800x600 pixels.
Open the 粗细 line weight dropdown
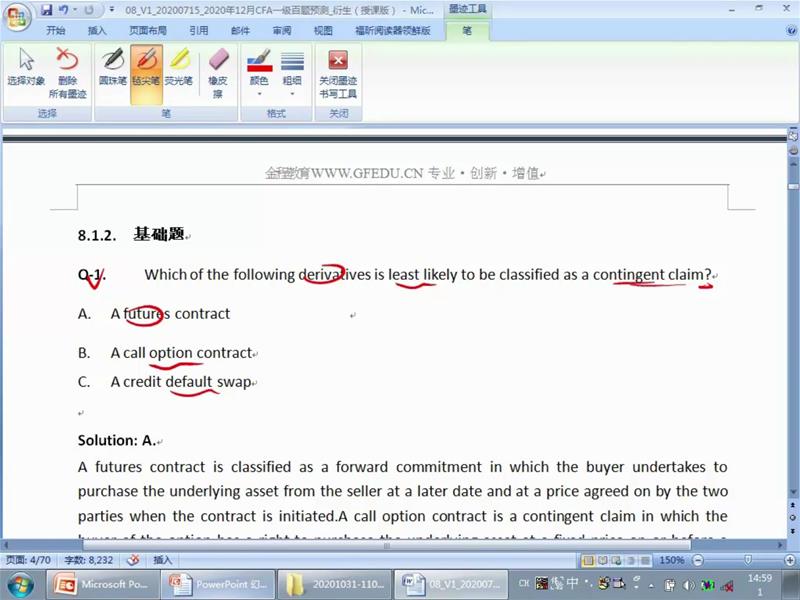pyautogui.click(x=292, y=73)
